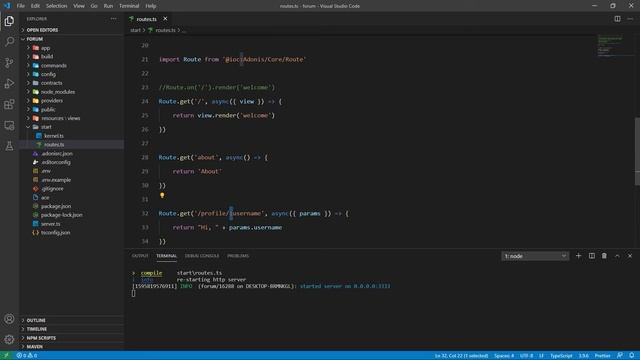Viewport: 640px width, 360px height.
Task: Expand the config folder
Action: click(x=48, y=74)
